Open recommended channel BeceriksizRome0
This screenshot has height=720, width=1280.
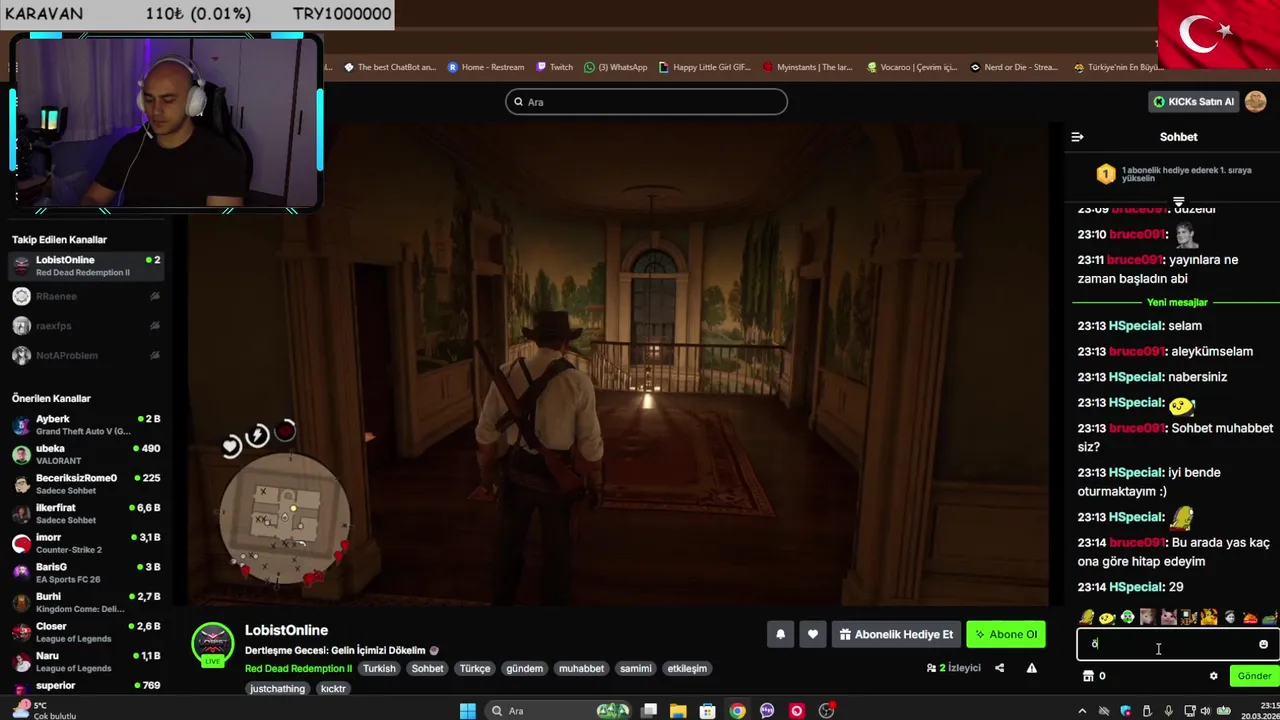coord(88,484)
